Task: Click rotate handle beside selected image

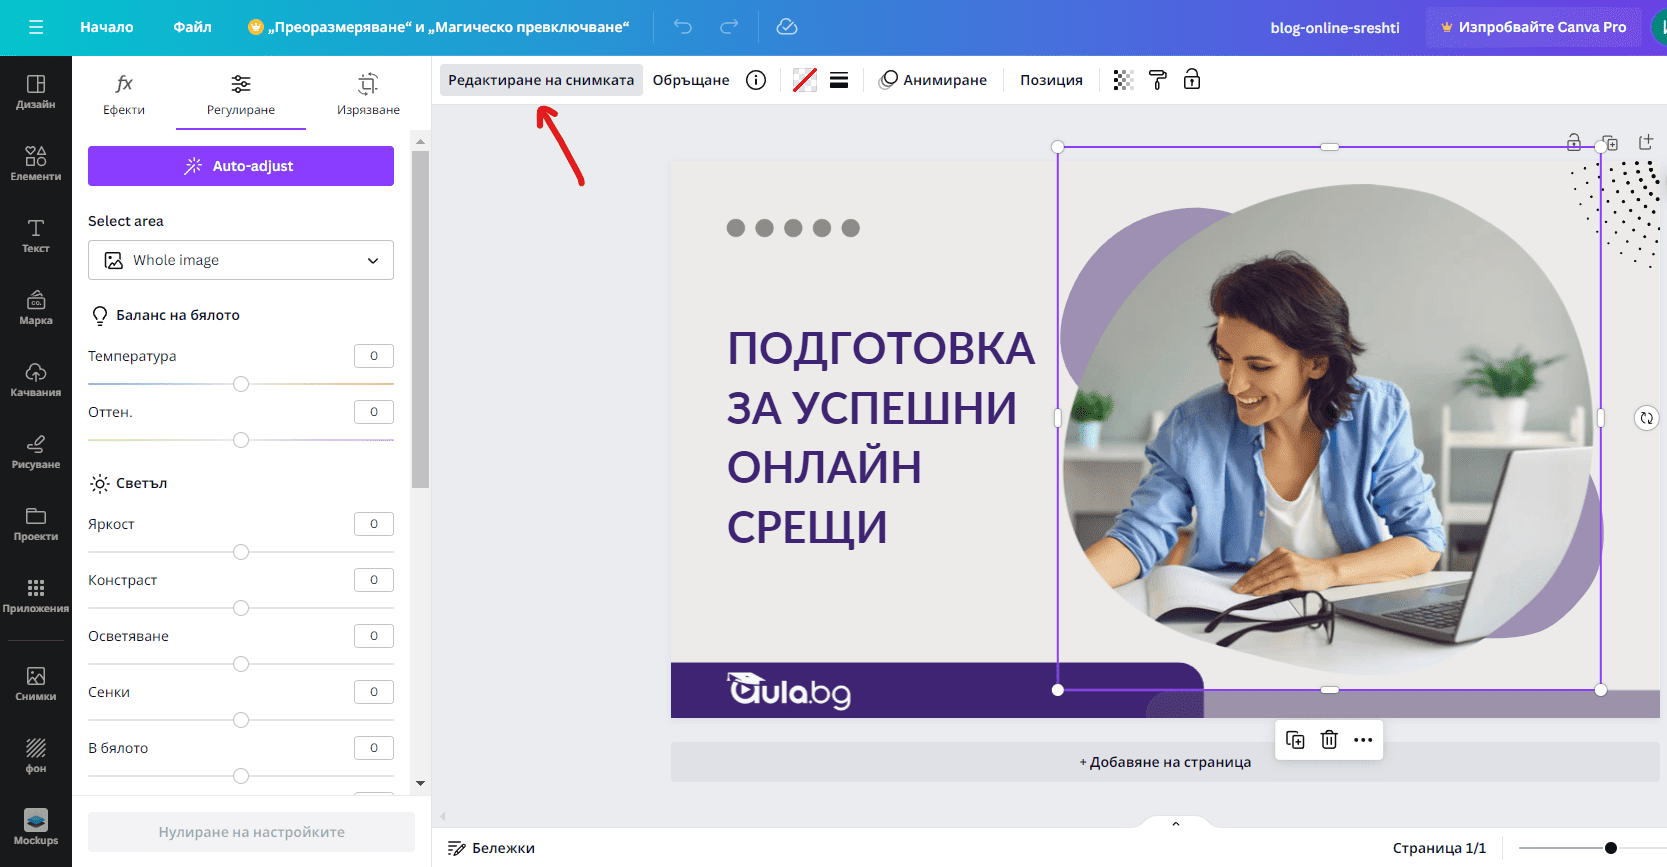Action: pyautogui.click(x=1646, y=418)
